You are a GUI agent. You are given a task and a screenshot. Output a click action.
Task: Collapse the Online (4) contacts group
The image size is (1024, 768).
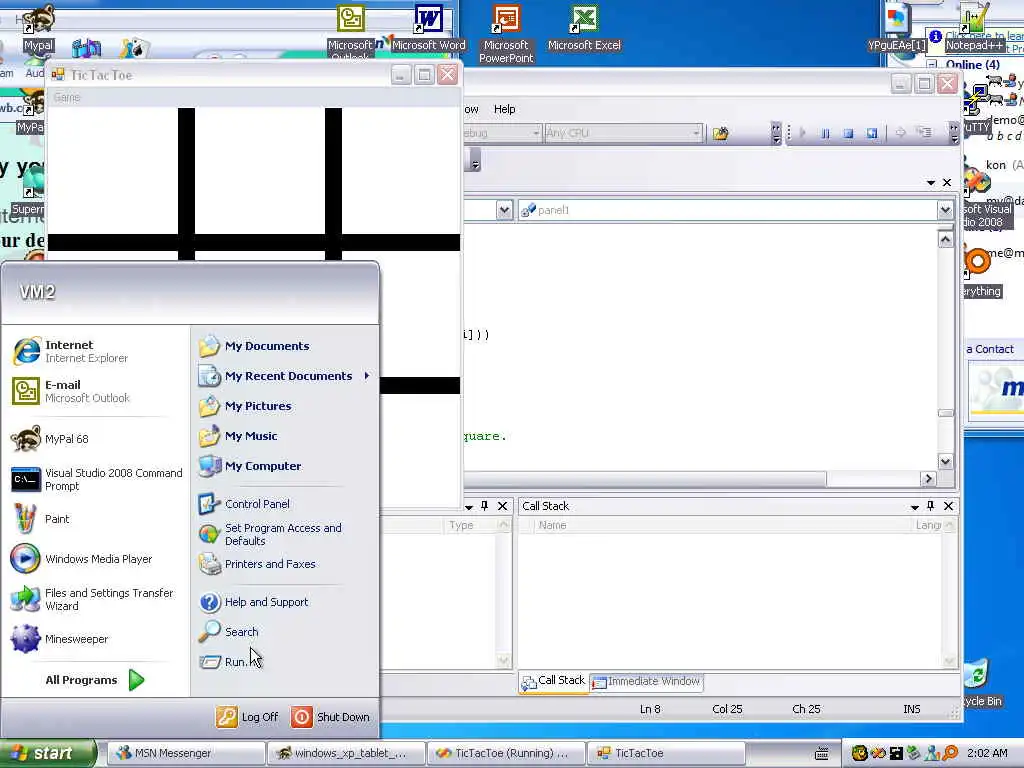pos(932,65)
